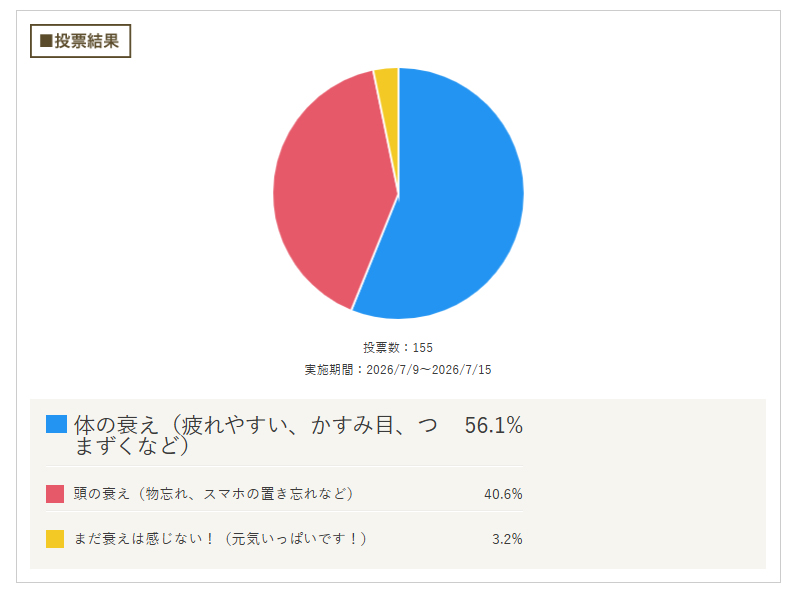Select the 投票結果 heading box
This screenshot has width=797, height=596.
pos(80,41)
